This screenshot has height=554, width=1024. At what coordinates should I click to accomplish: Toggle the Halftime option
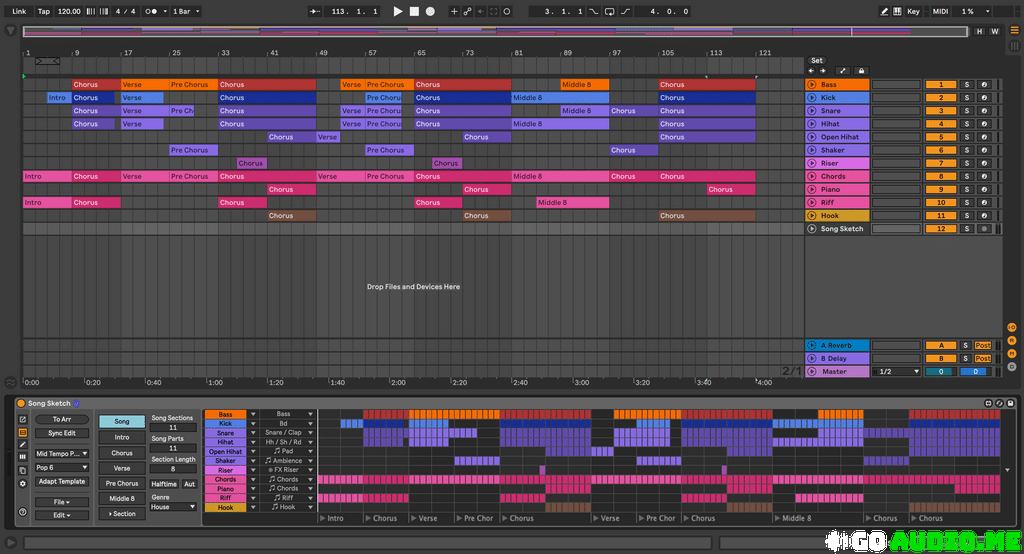pos(164,484)
